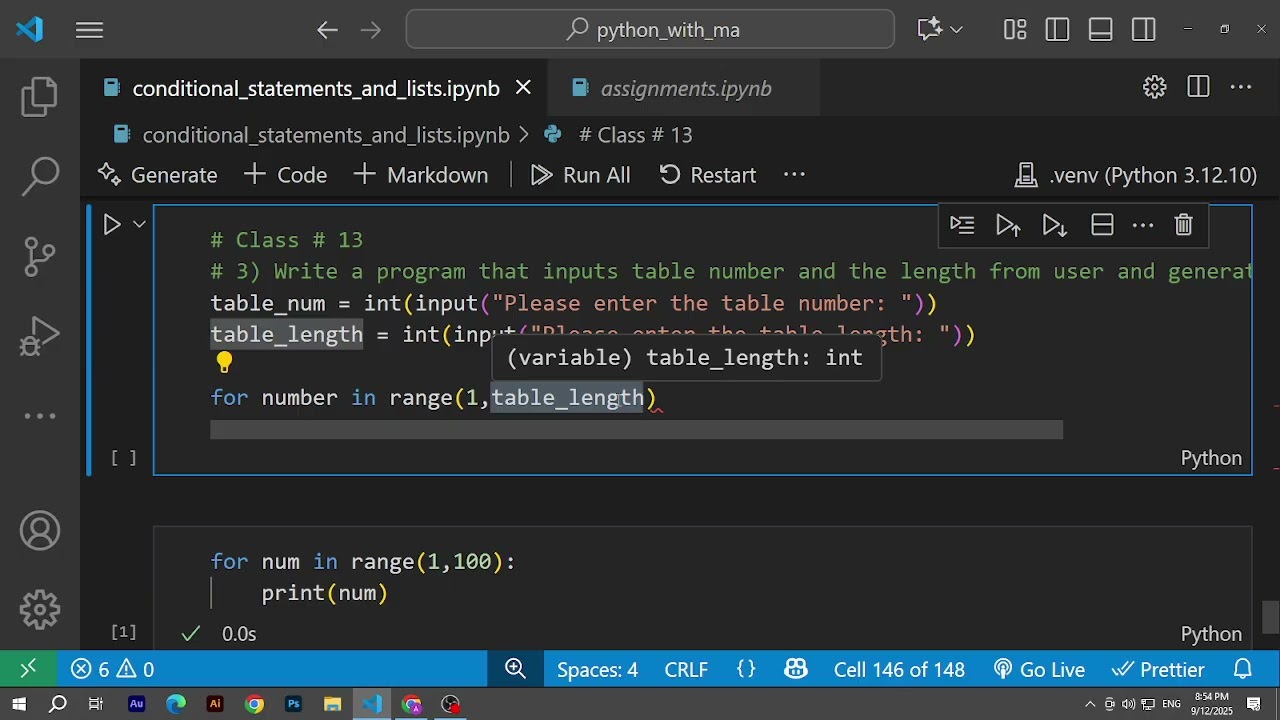Viewport: 1280px width, 720px height.
Task: Change CRLF end of line sequence
Action: pos(686,670)
